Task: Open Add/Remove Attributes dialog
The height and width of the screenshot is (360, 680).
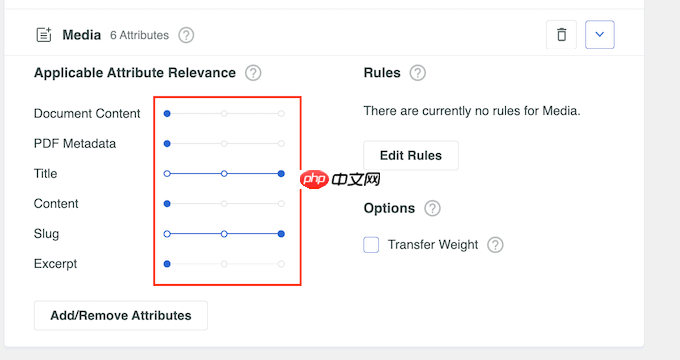Action: point(121,315)
